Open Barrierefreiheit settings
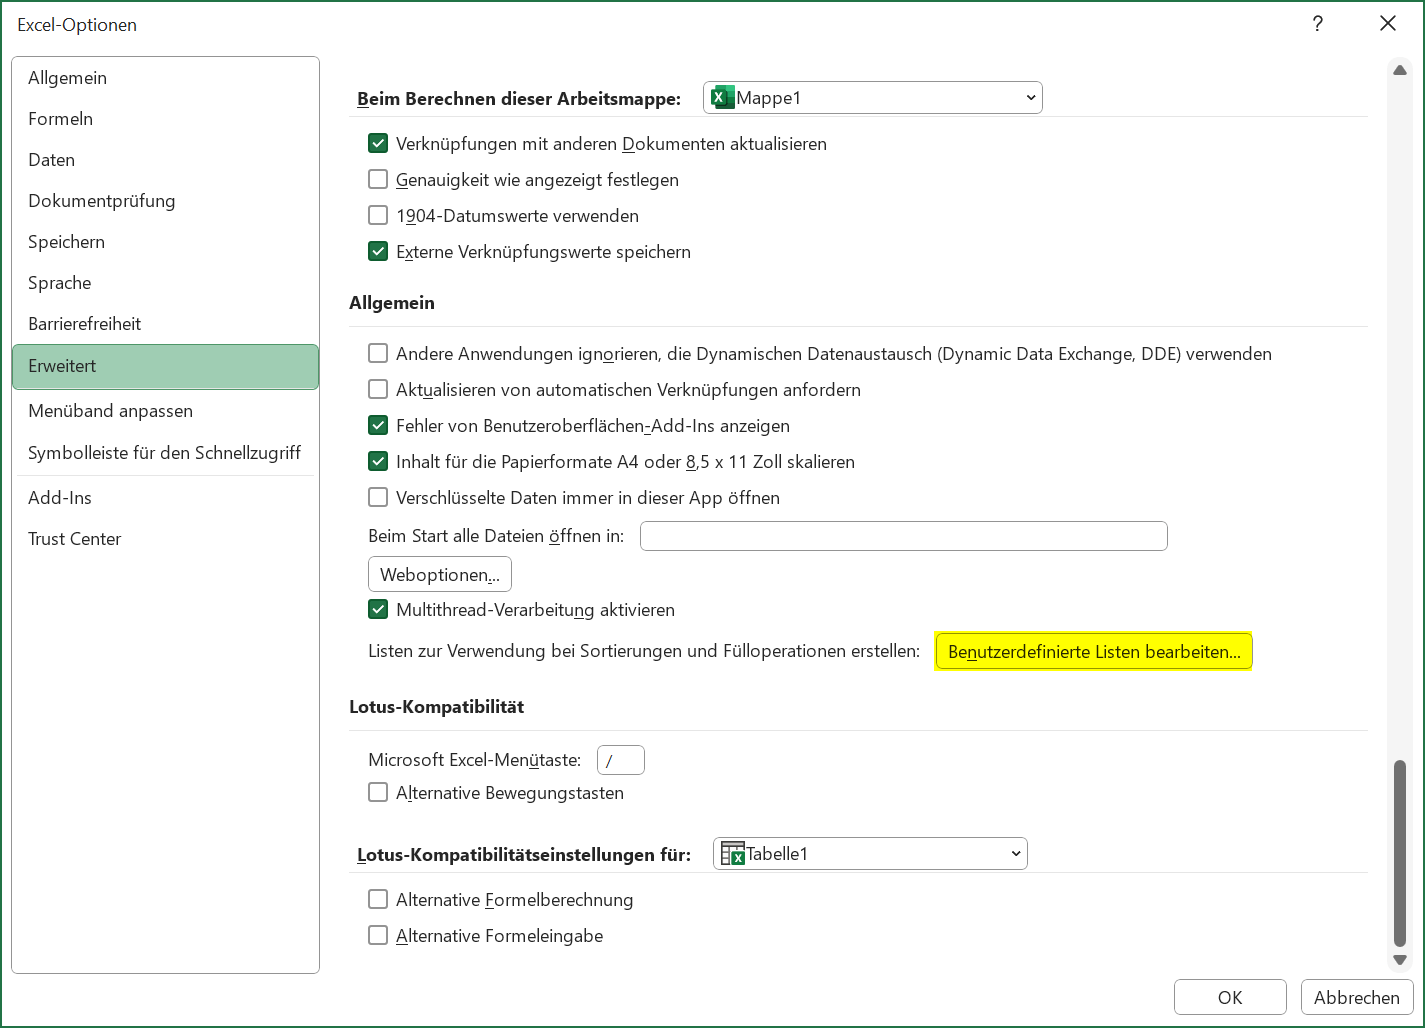The width and height of the screenshot is (1425, 1028). (x=165, y=323)
